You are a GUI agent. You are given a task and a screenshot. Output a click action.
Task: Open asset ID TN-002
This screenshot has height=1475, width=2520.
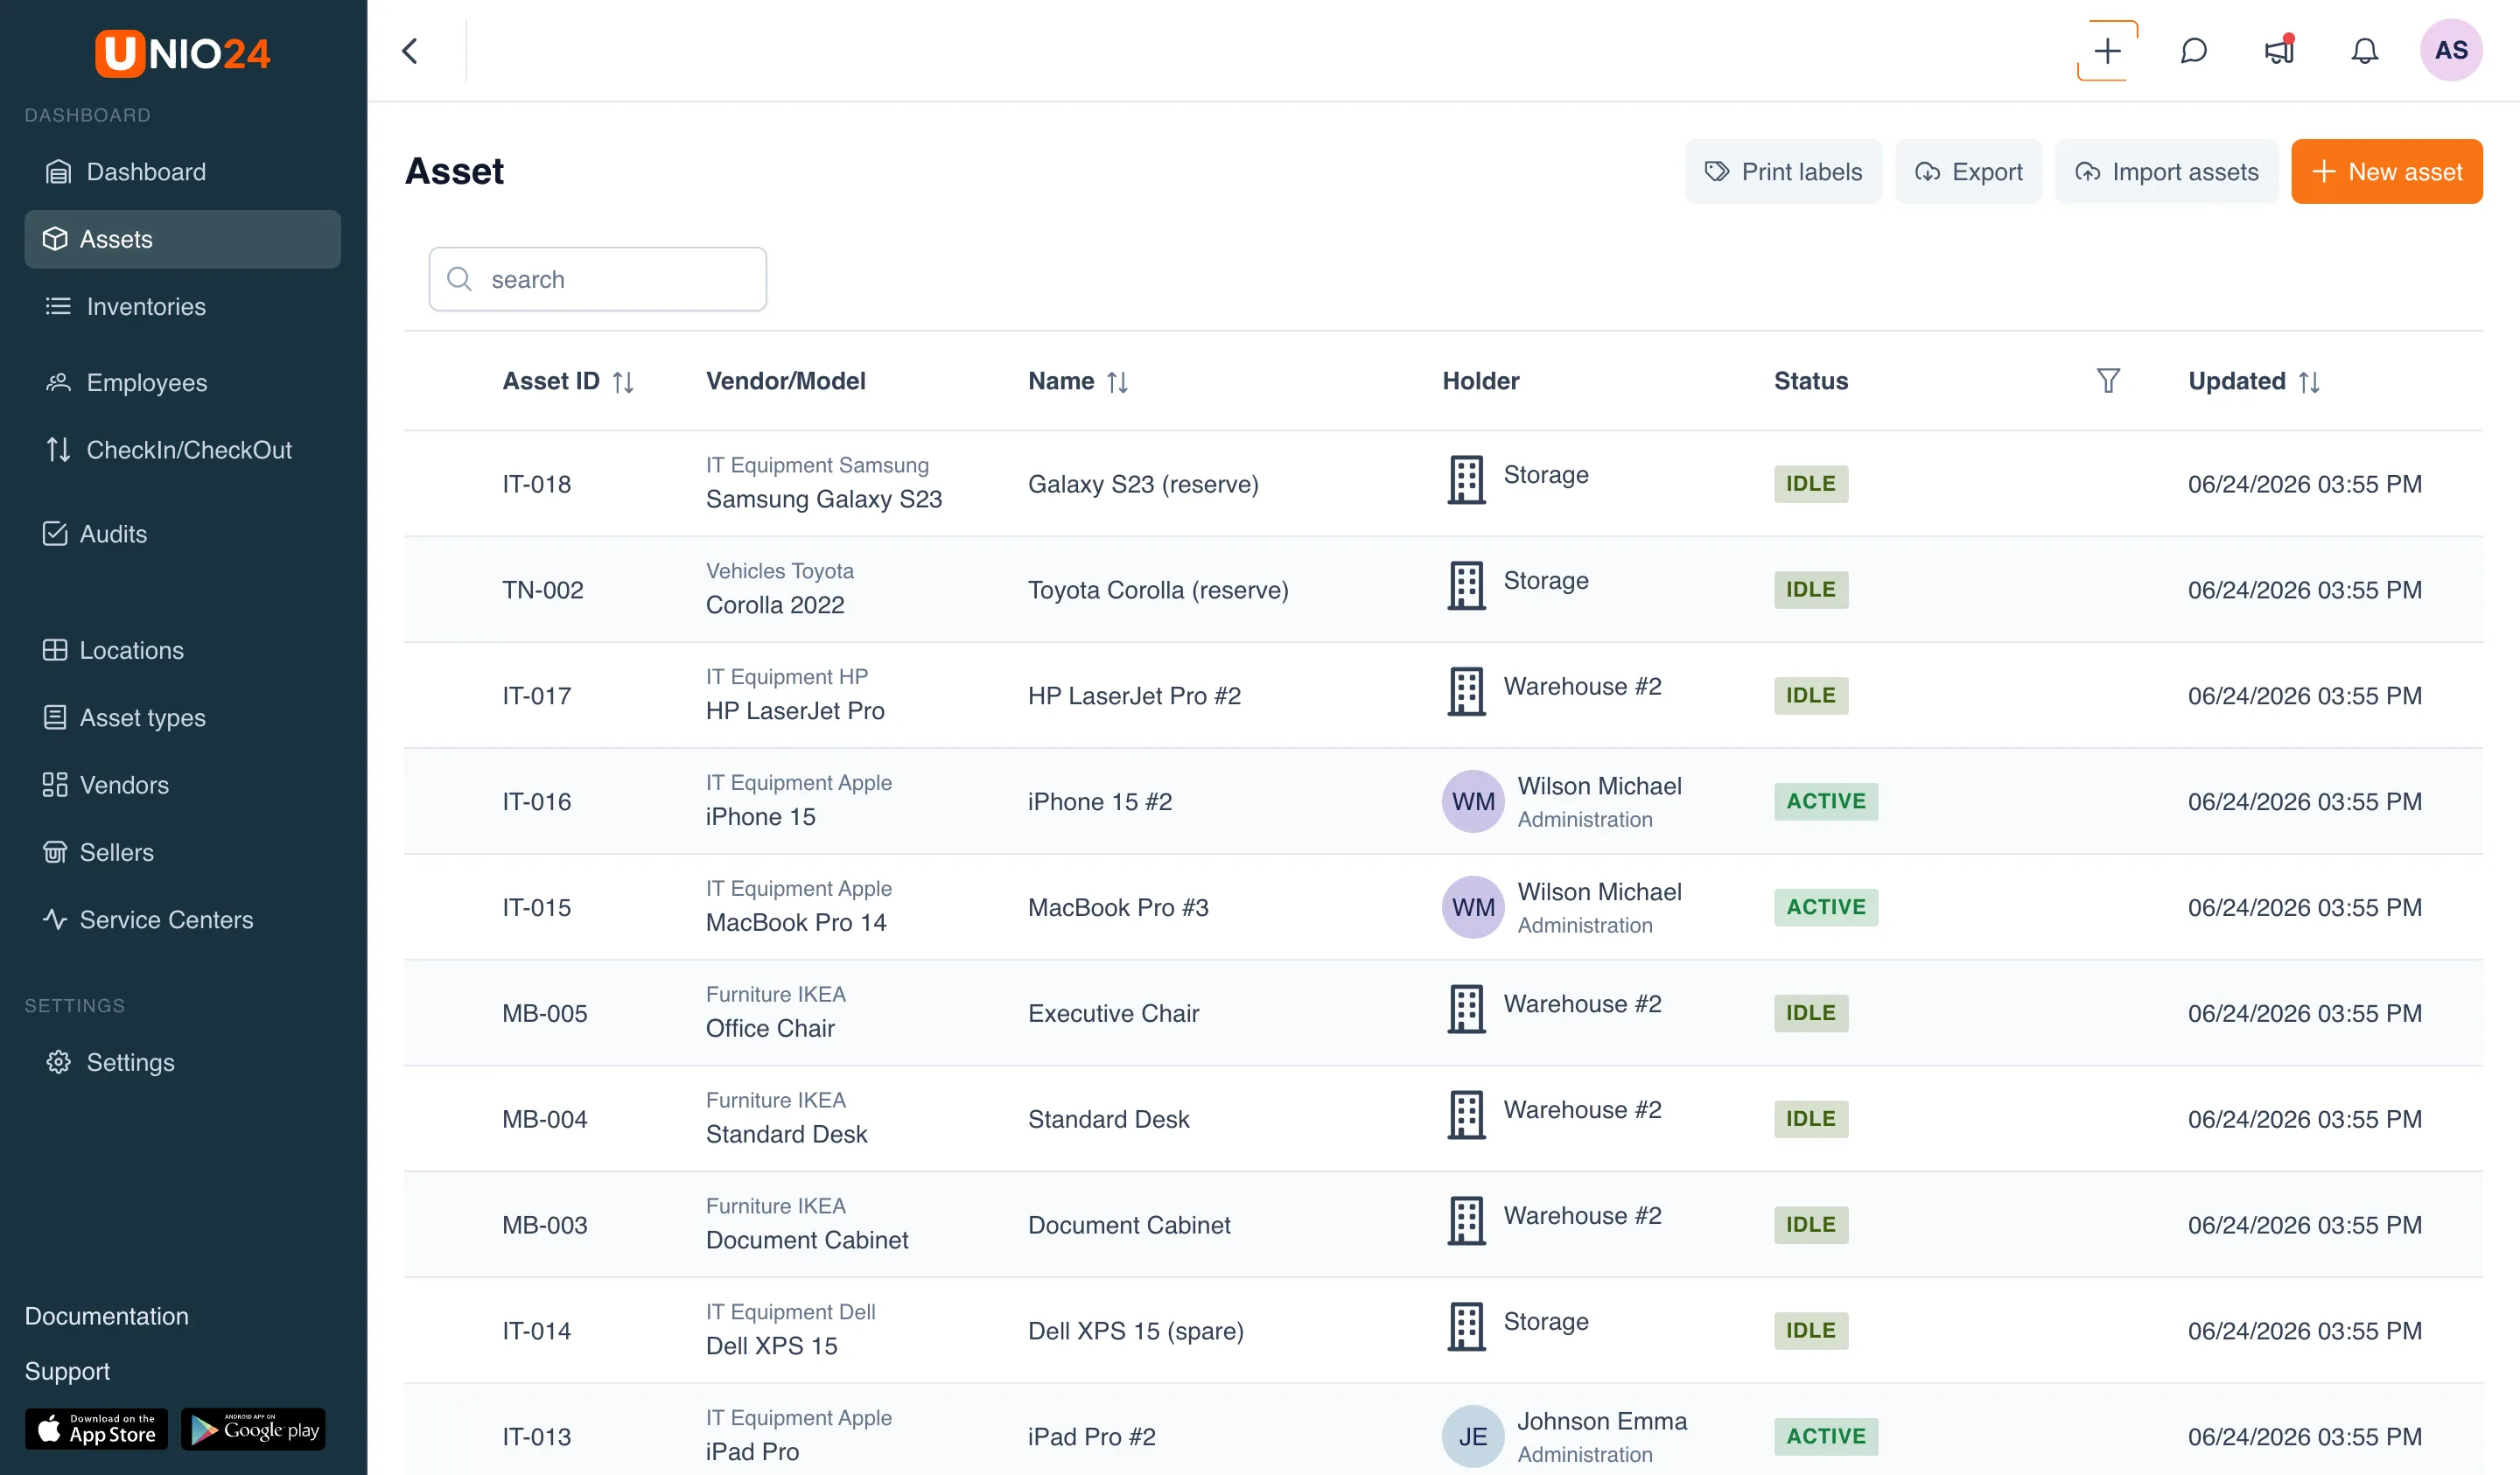543,590
